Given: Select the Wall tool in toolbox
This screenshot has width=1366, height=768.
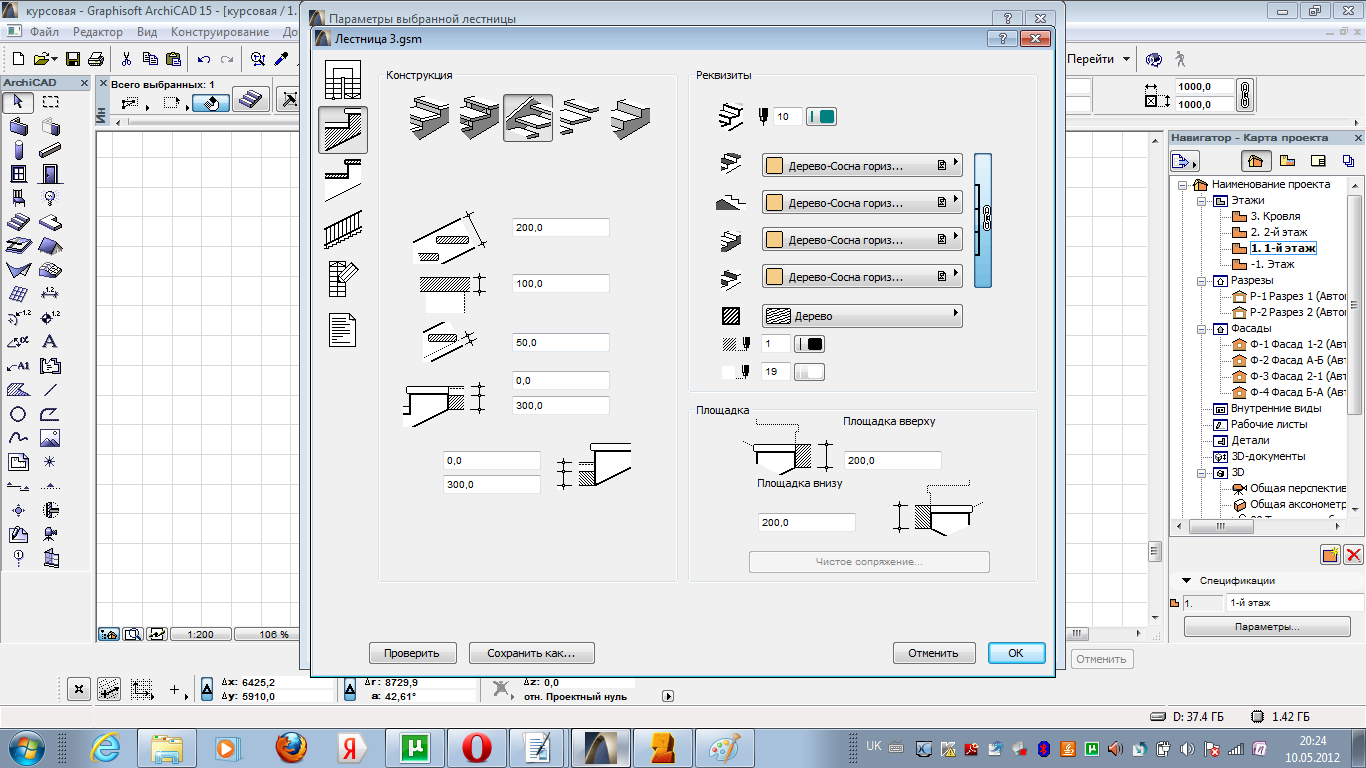Looking at the screenshot, I should click(x=18, y=127).
